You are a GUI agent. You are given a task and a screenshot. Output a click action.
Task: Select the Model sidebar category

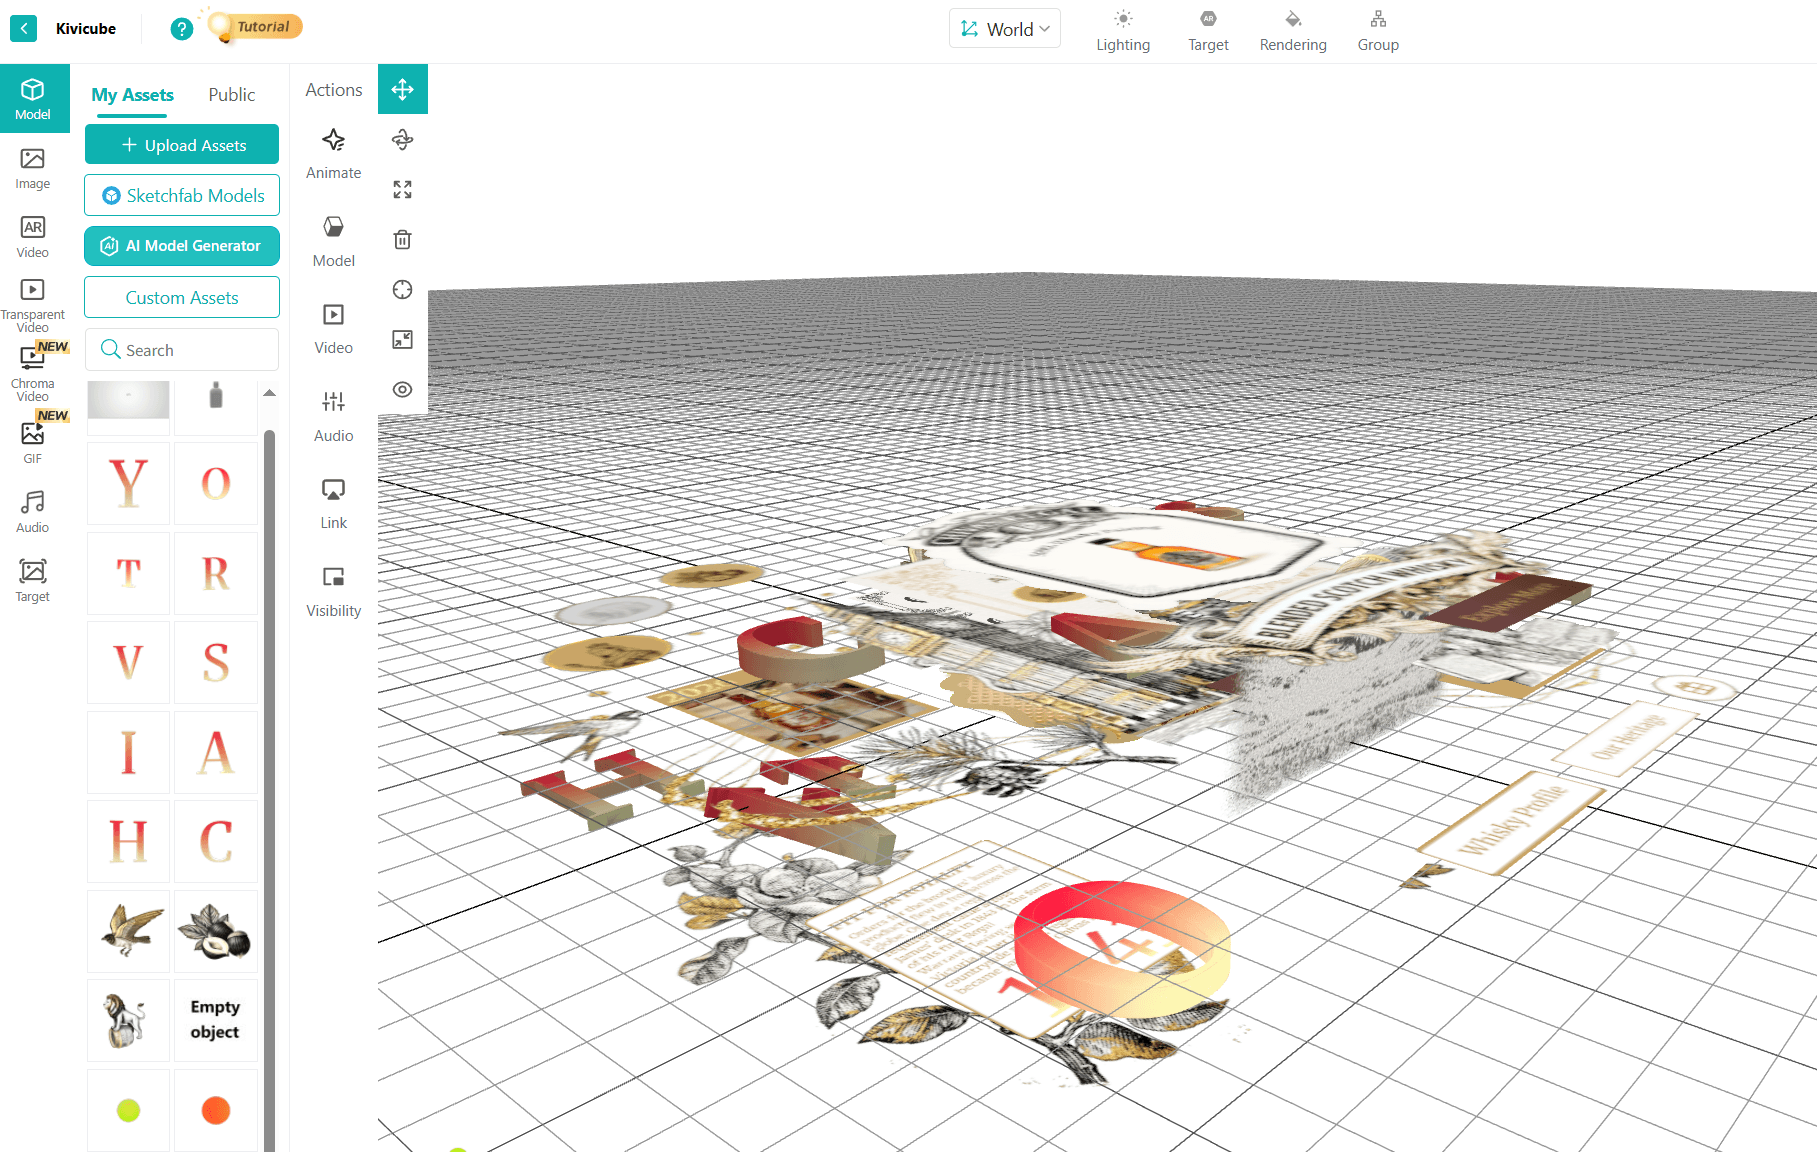click(33, 99)
